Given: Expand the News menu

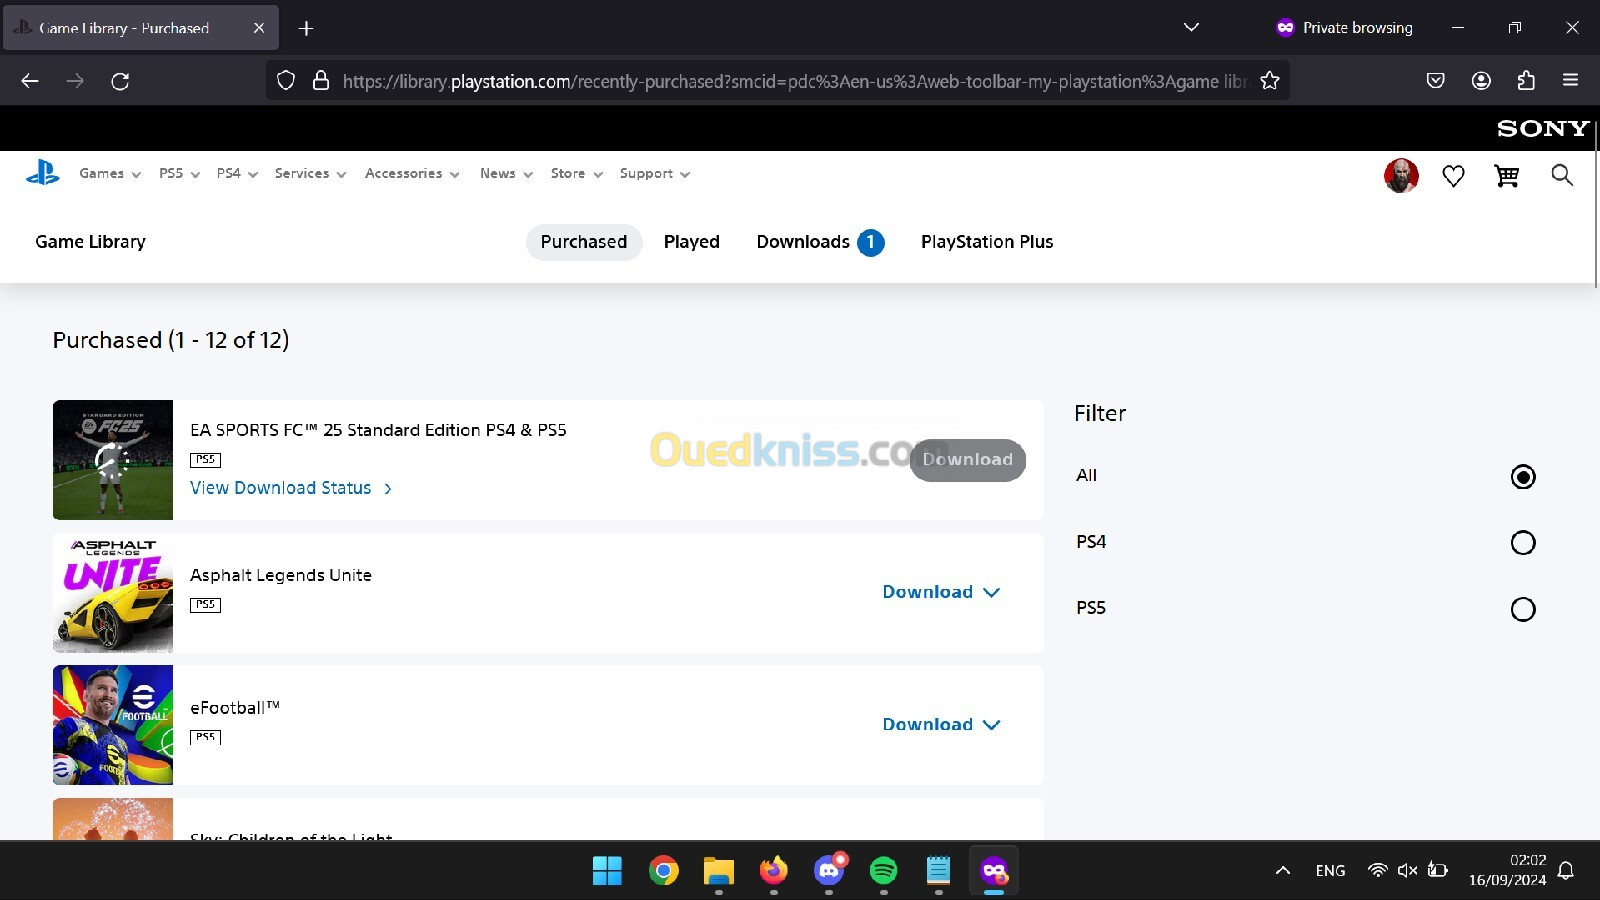Looking at the screenshot, I should tap(506, 174).
